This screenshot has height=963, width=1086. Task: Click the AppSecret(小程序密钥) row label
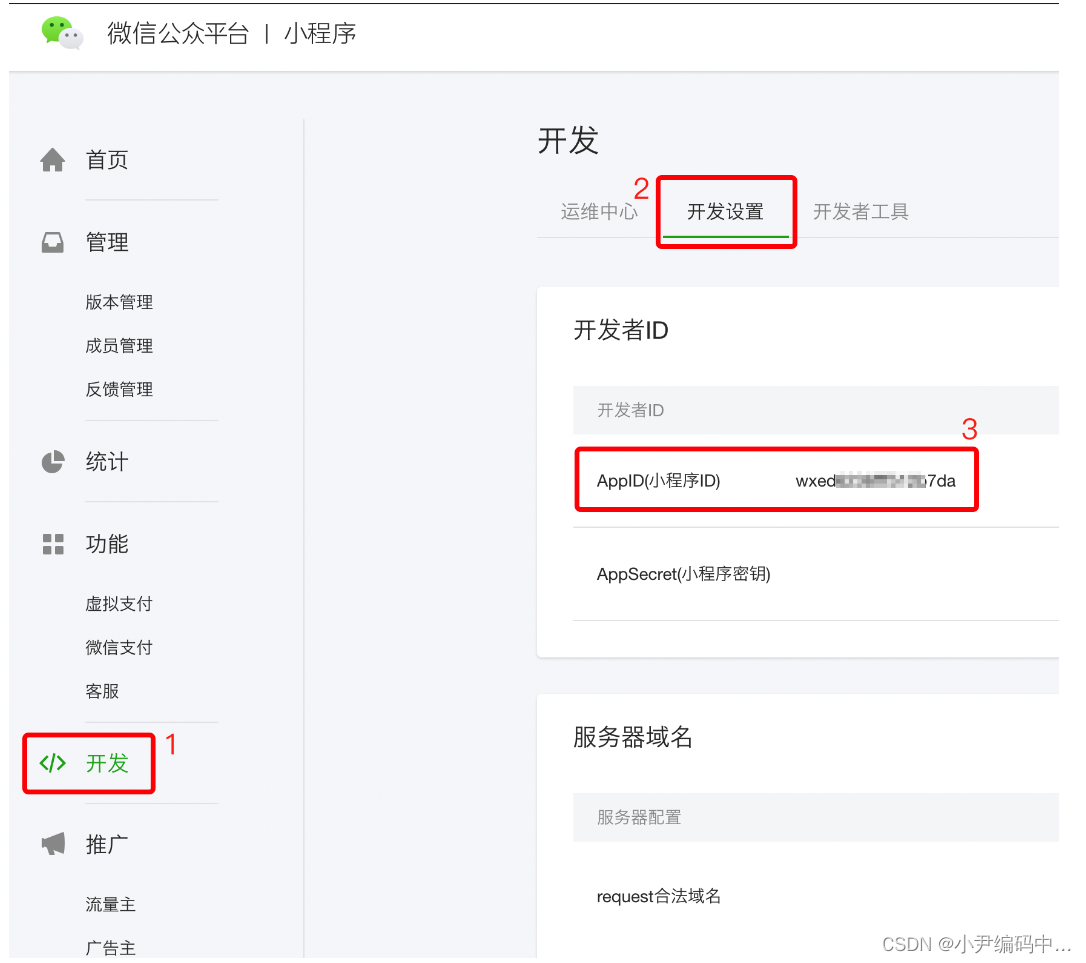pos(684,574)
